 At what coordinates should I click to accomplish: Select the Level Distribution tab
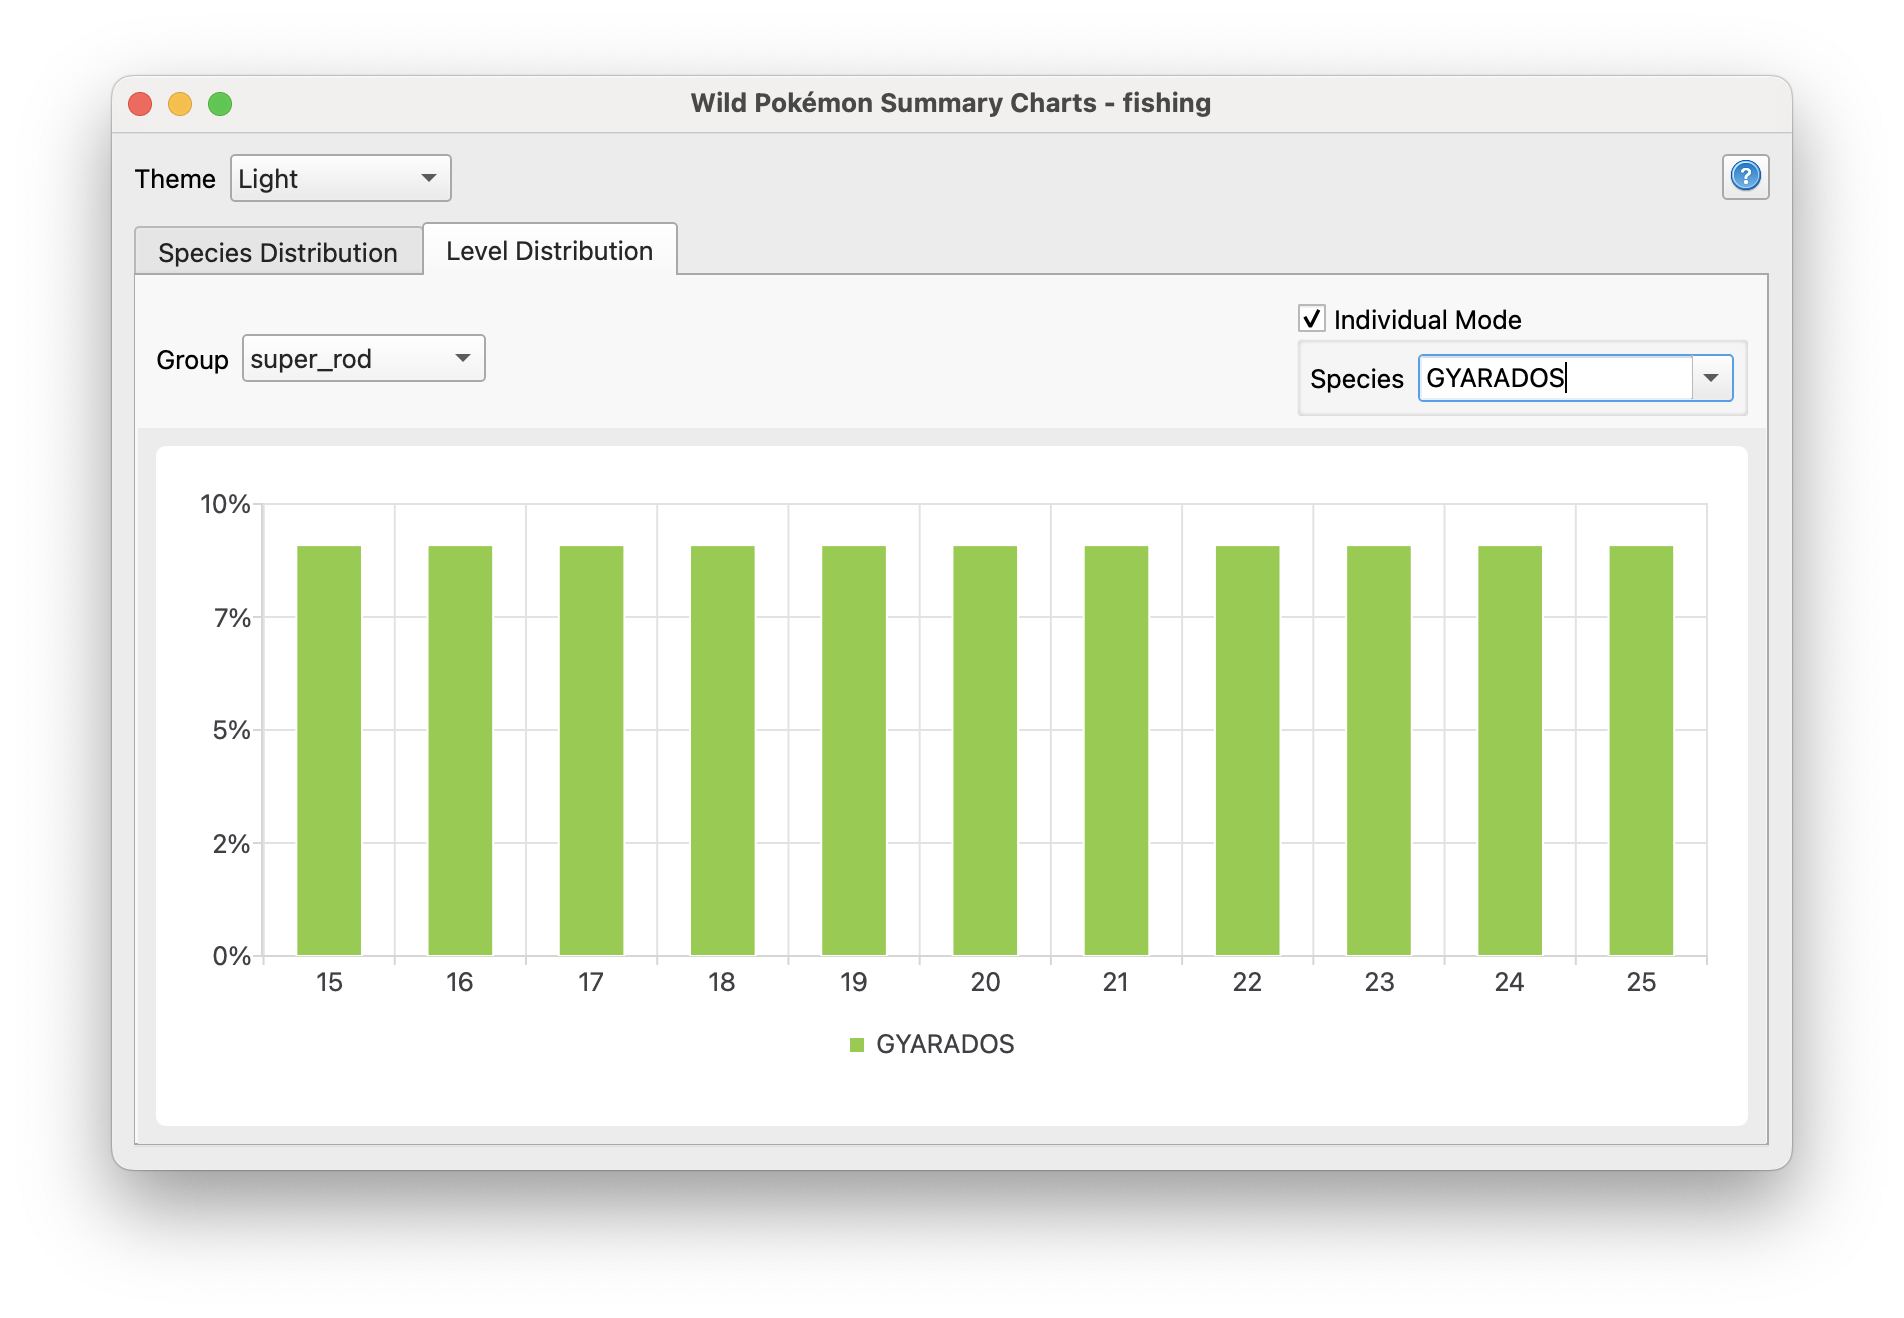[x=550, y=250]
